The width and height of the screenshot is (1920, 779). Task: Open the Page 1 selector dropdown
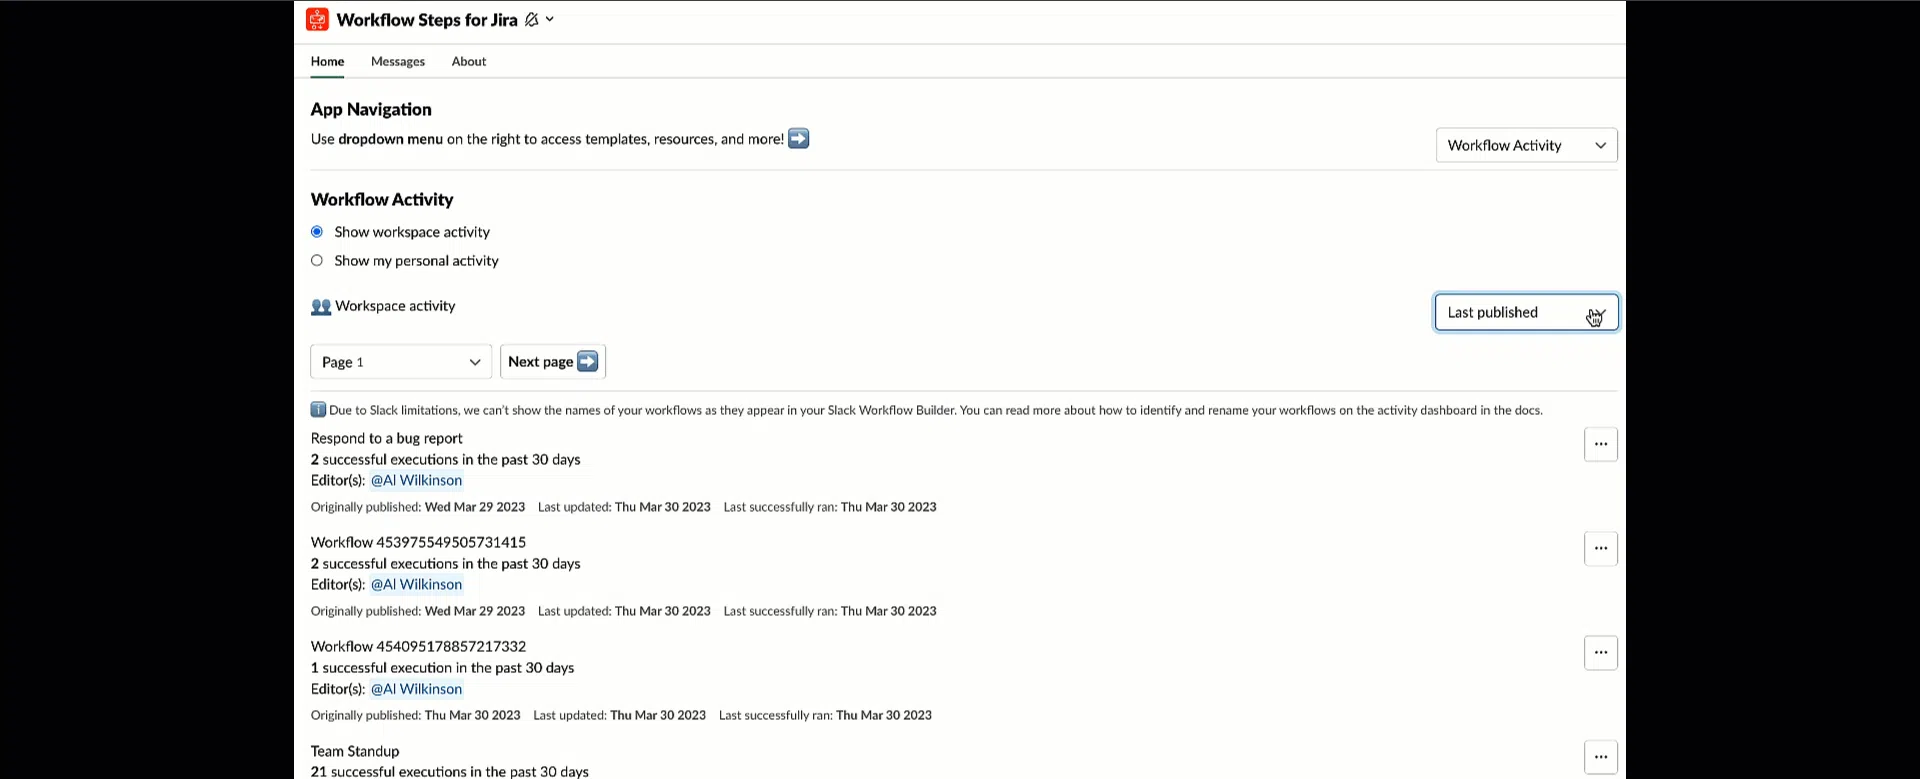401,362
